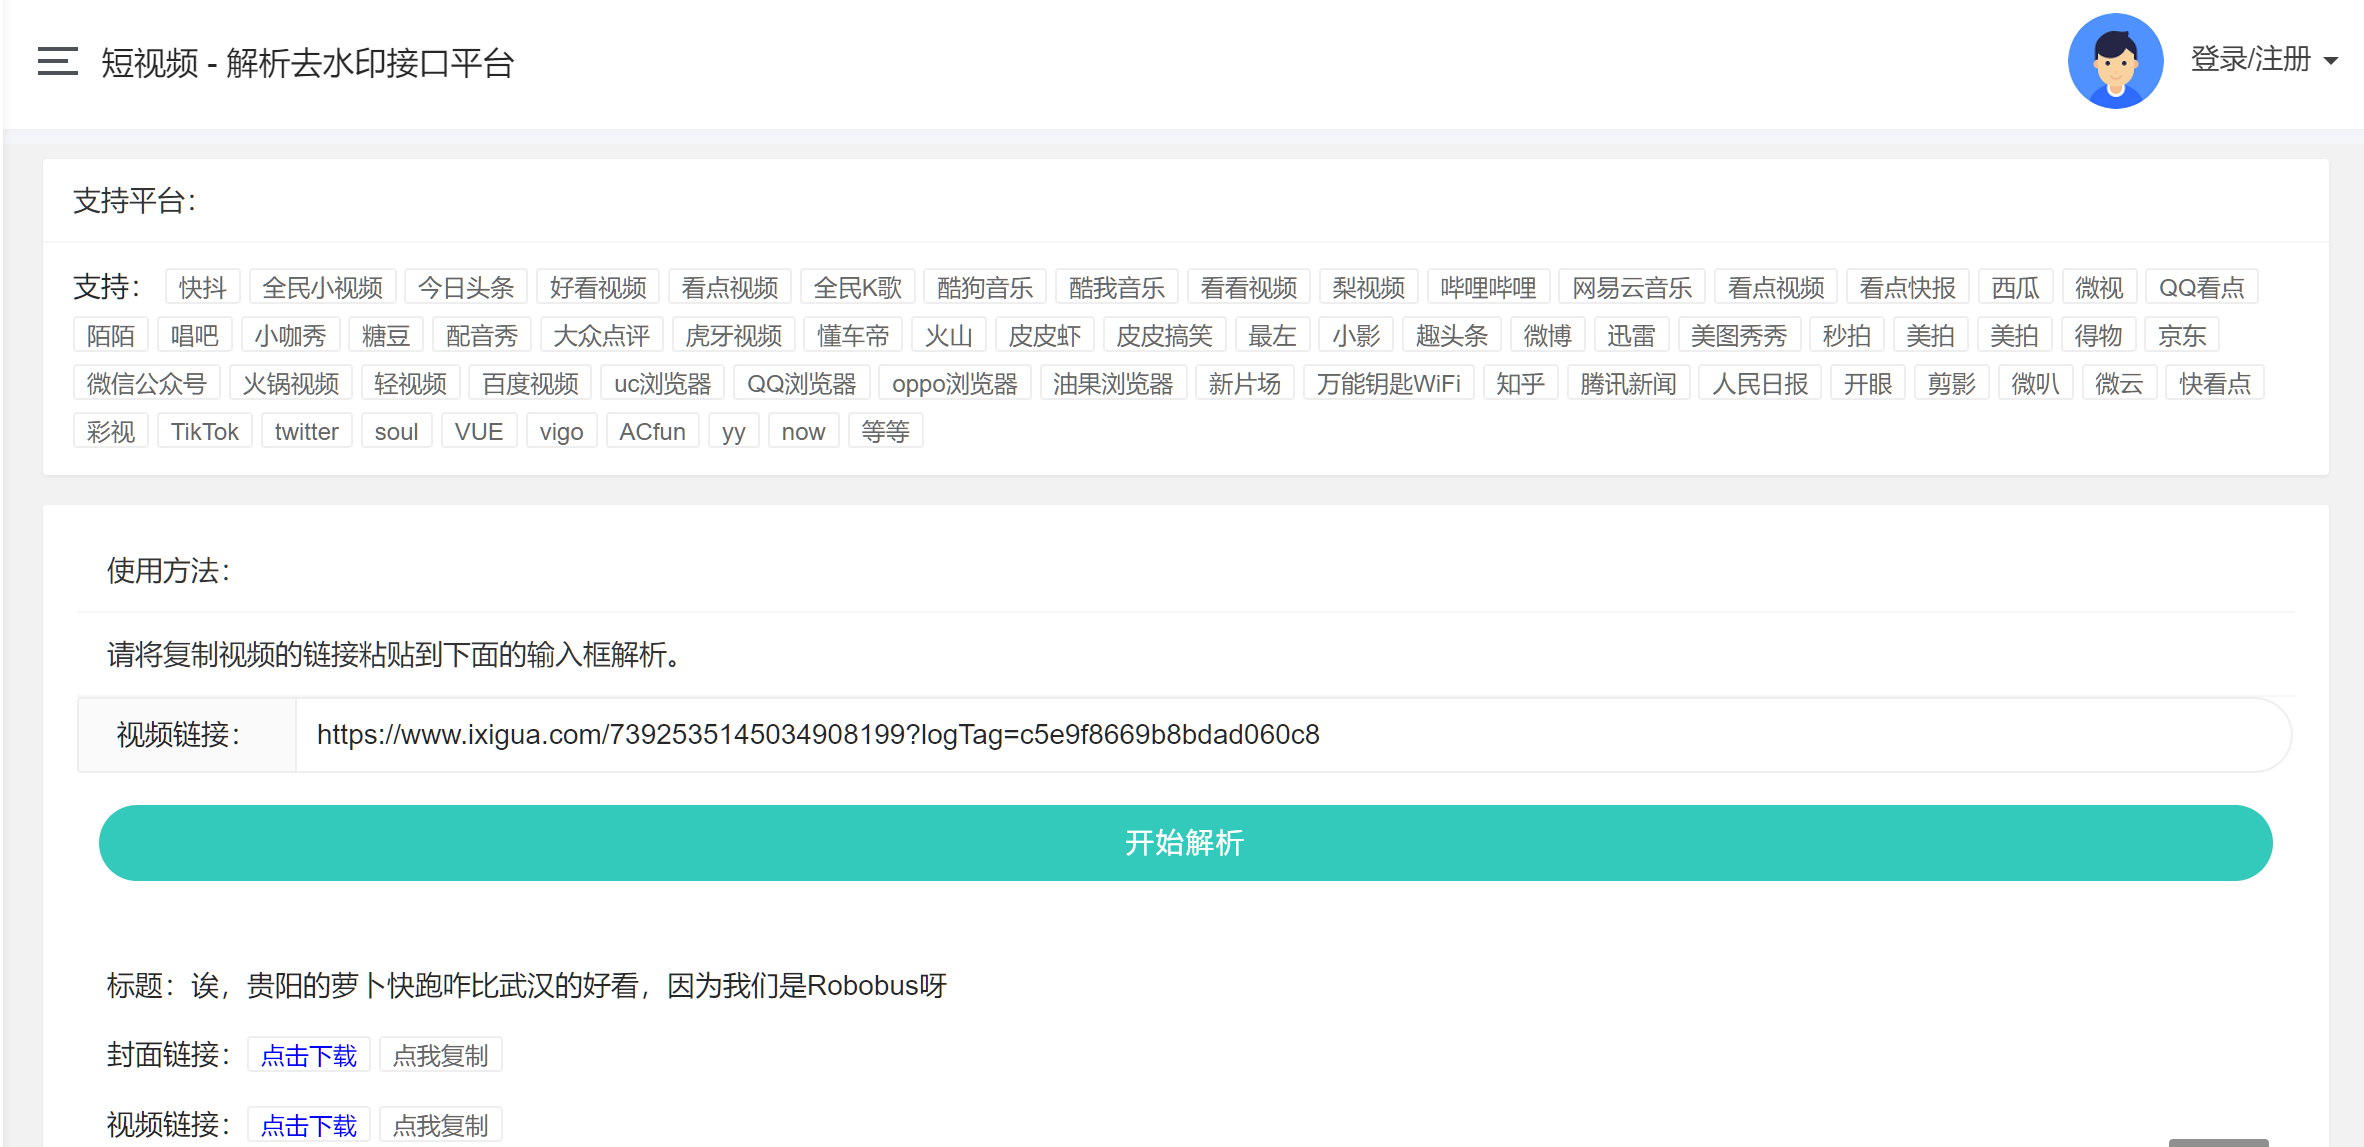This screenshot has height=1147, width=2364.
Task: Select the 糖豆 tag
Action: tap(387, 335)
